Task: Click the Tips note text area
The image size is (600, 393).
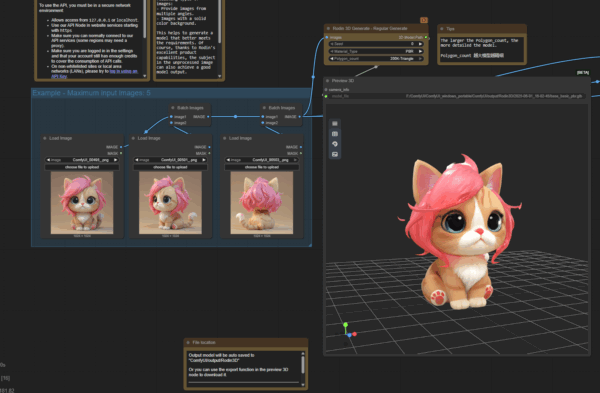Action: (x=482, y=49)
